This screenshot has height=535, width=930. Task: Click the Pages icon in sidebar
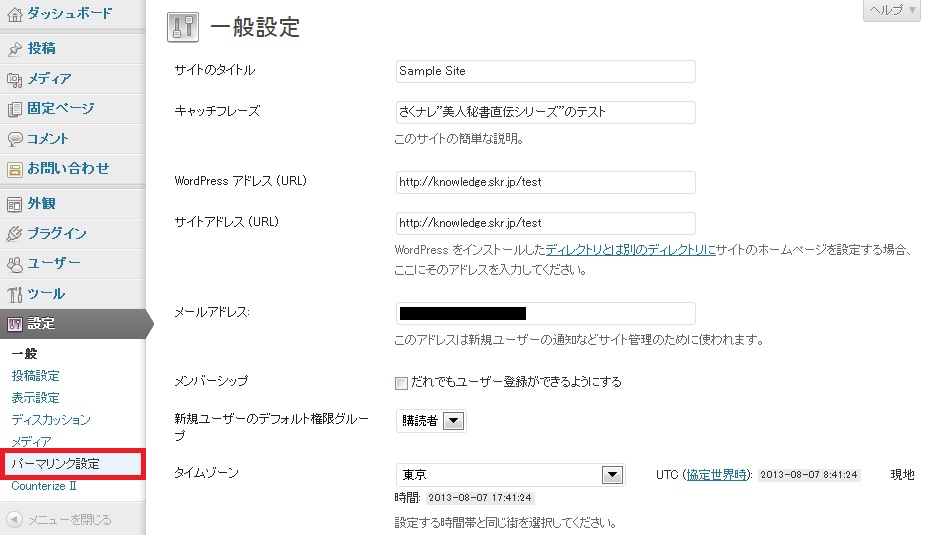click(x=14, y=109)
